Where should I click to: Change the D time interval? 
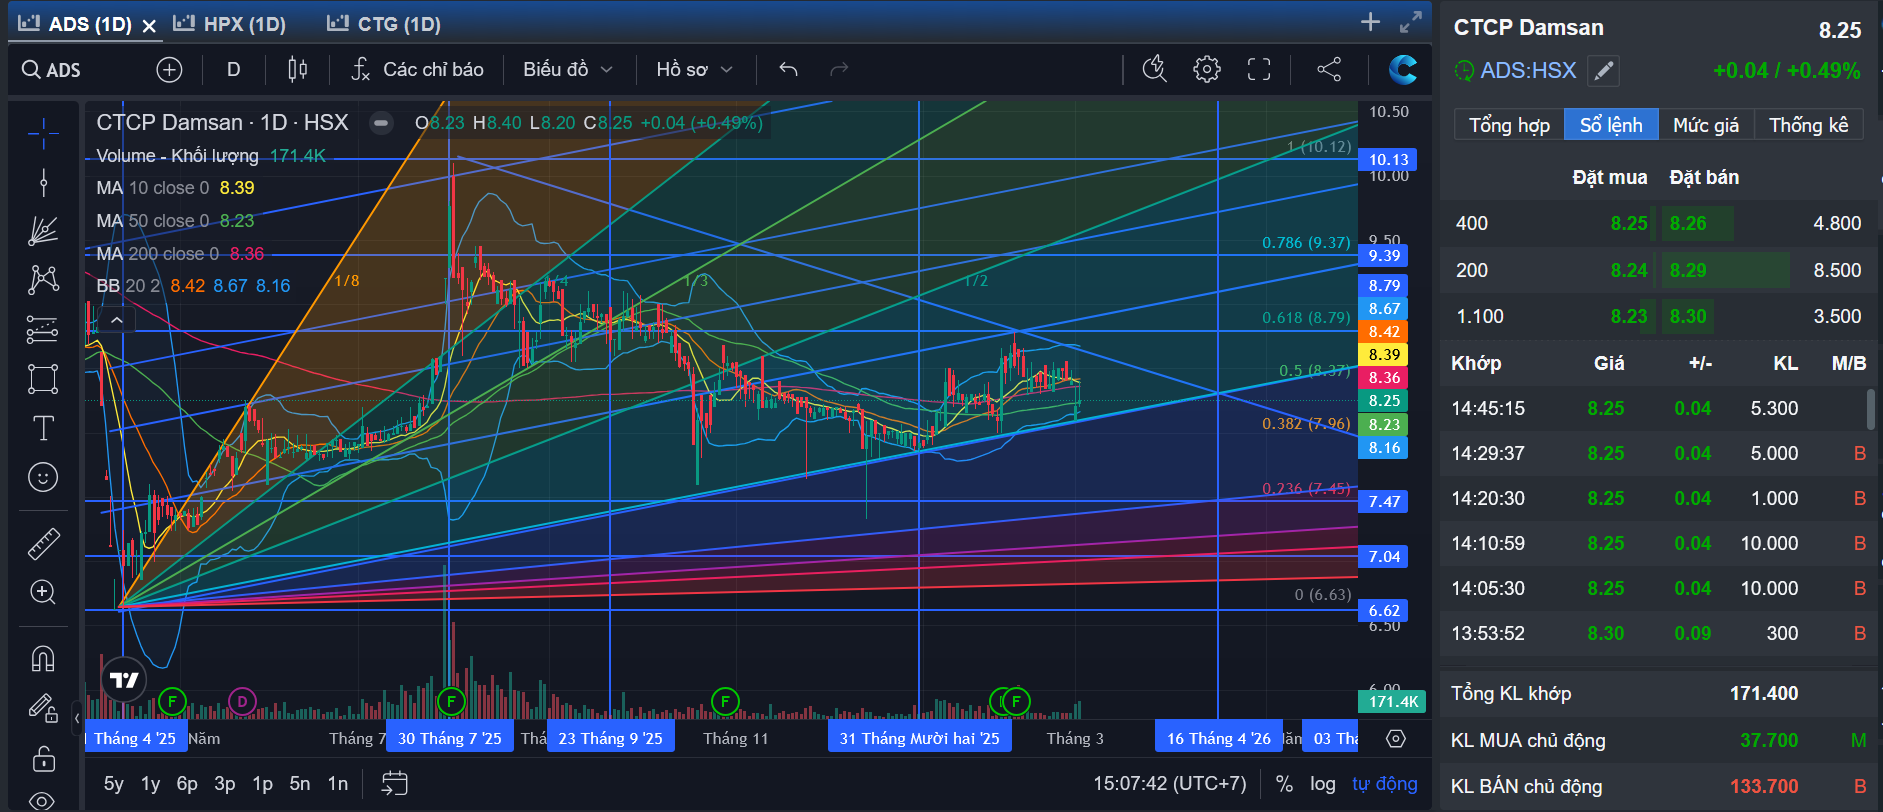[234, 70]
